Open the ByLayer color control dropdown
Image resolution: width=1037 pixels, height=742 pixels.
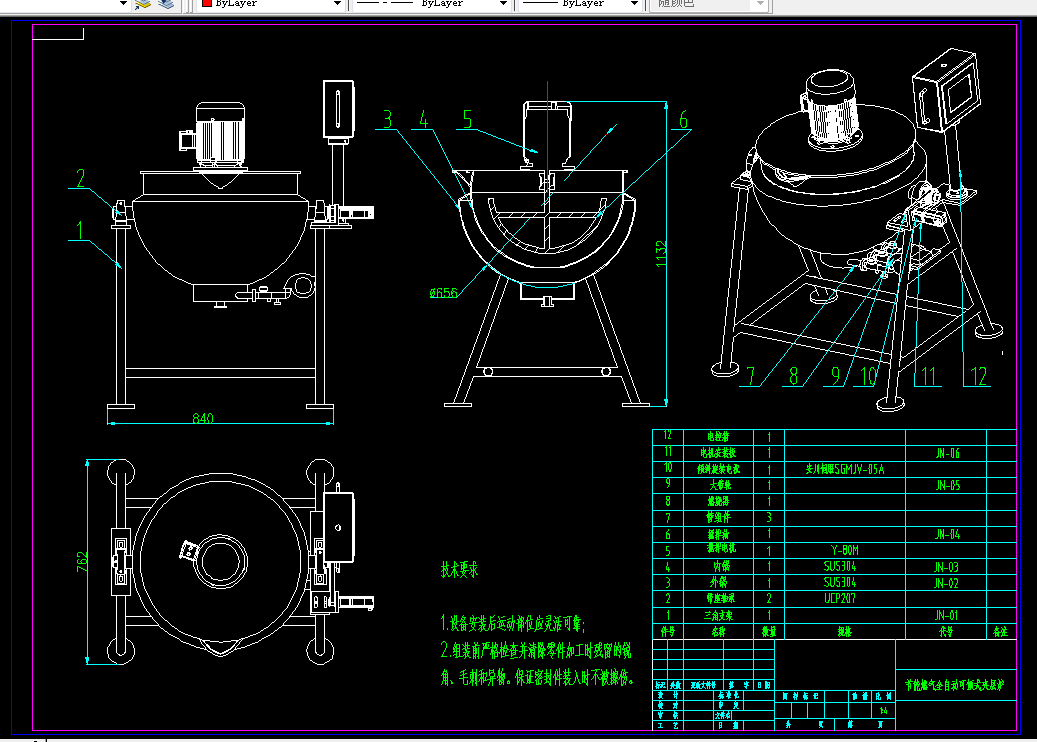(x=337, y=3)
